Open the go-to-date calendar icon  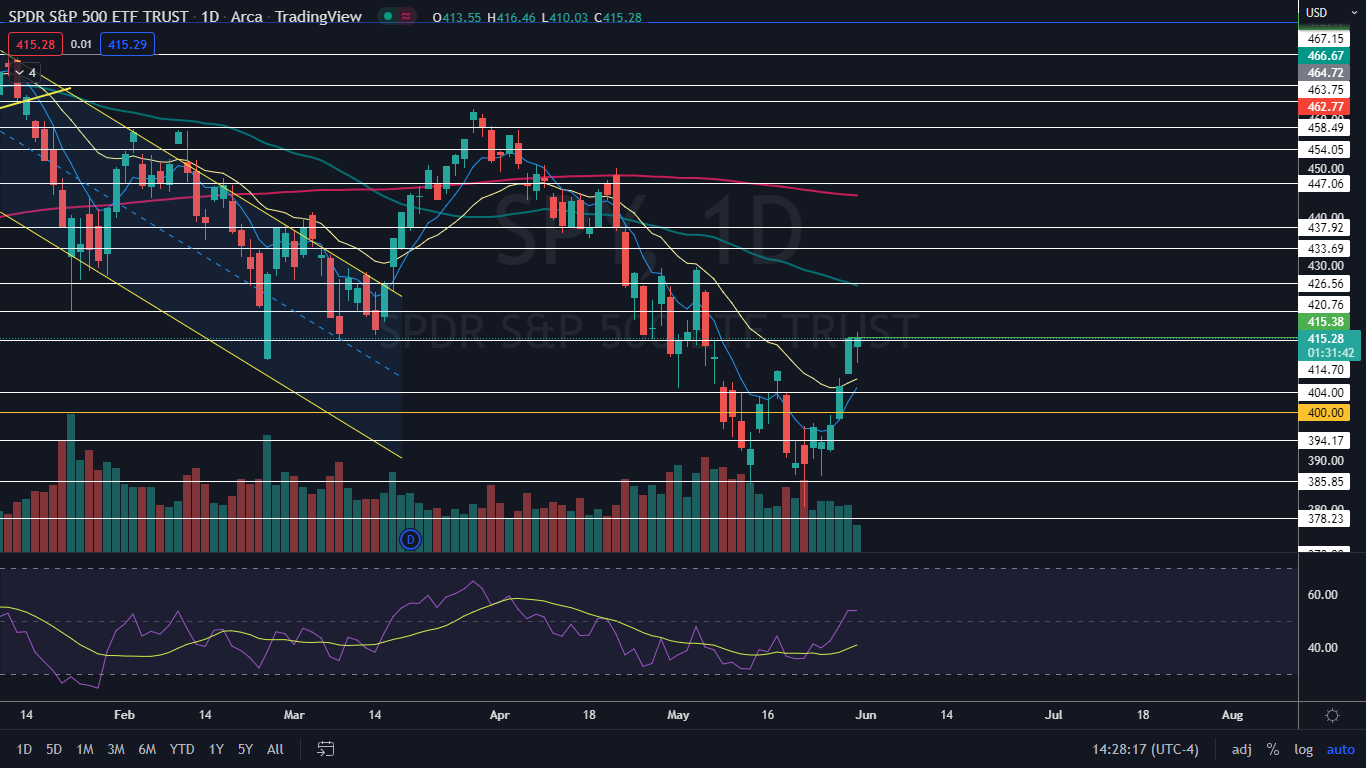pyautogui.click(x=326, y=748)
